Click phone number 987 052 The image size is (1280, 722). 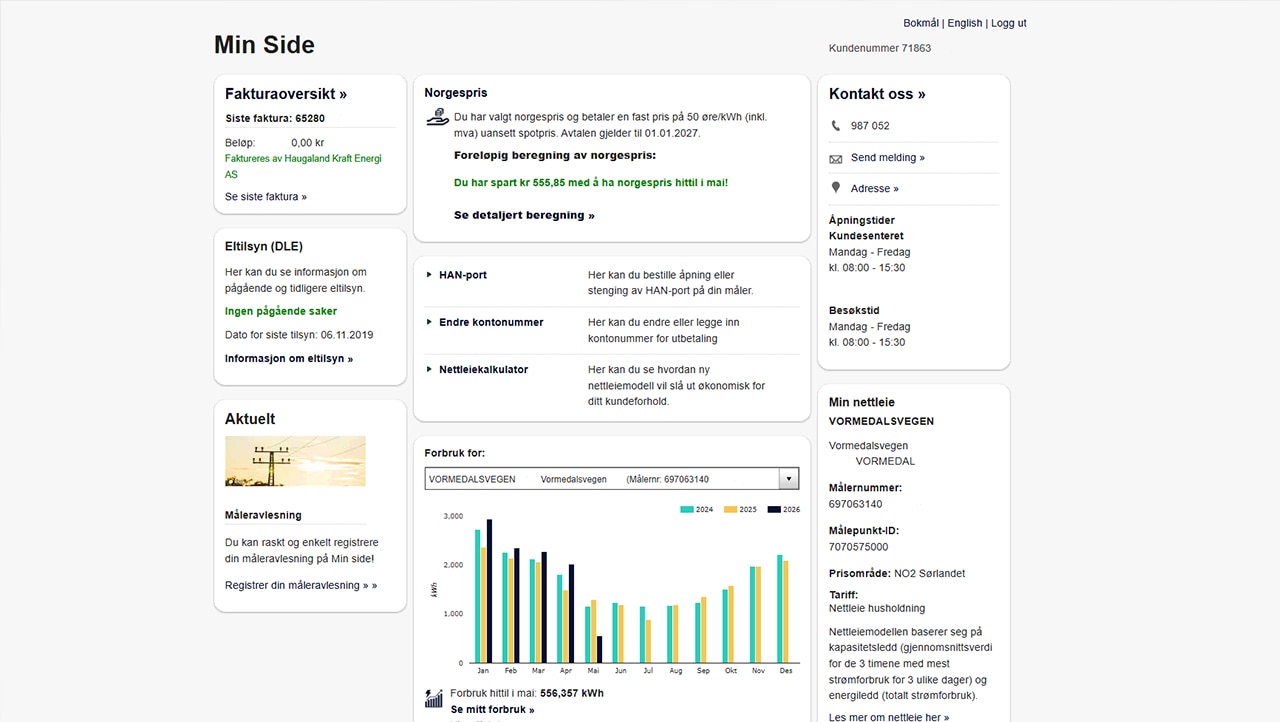tap(870, 126)
